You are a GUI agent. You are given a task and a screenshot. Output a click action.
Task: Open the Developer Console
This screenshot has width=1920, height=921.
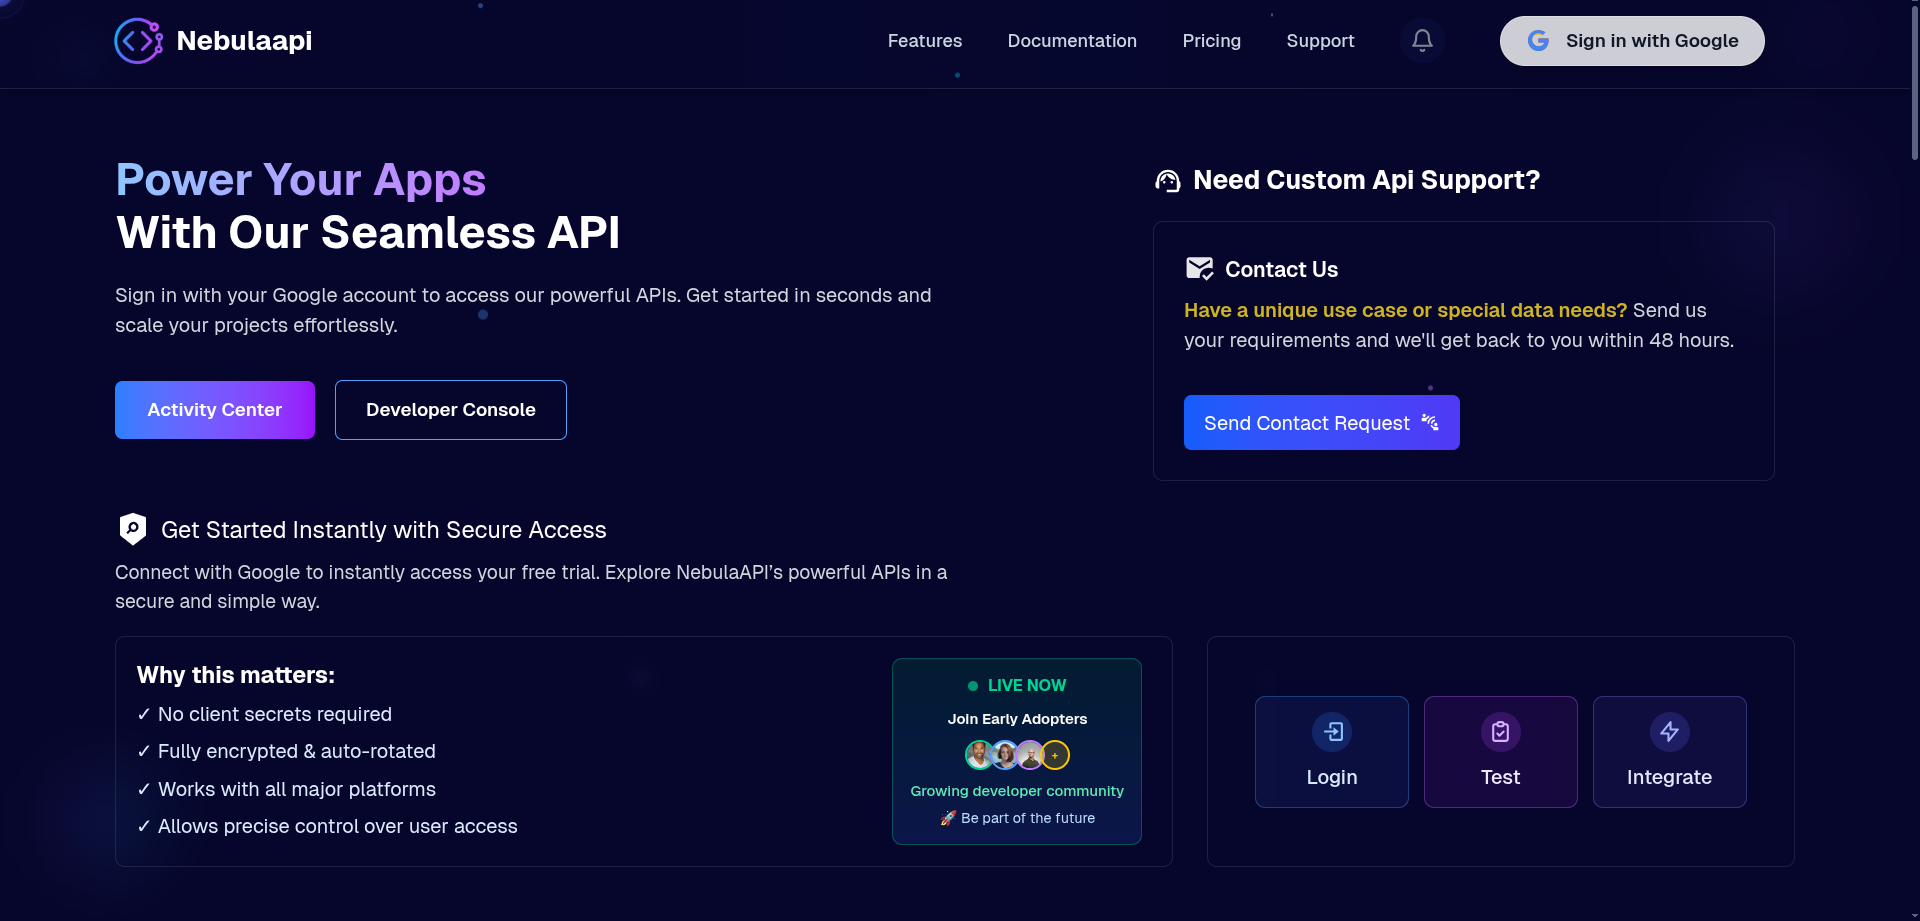coord(450,409)
